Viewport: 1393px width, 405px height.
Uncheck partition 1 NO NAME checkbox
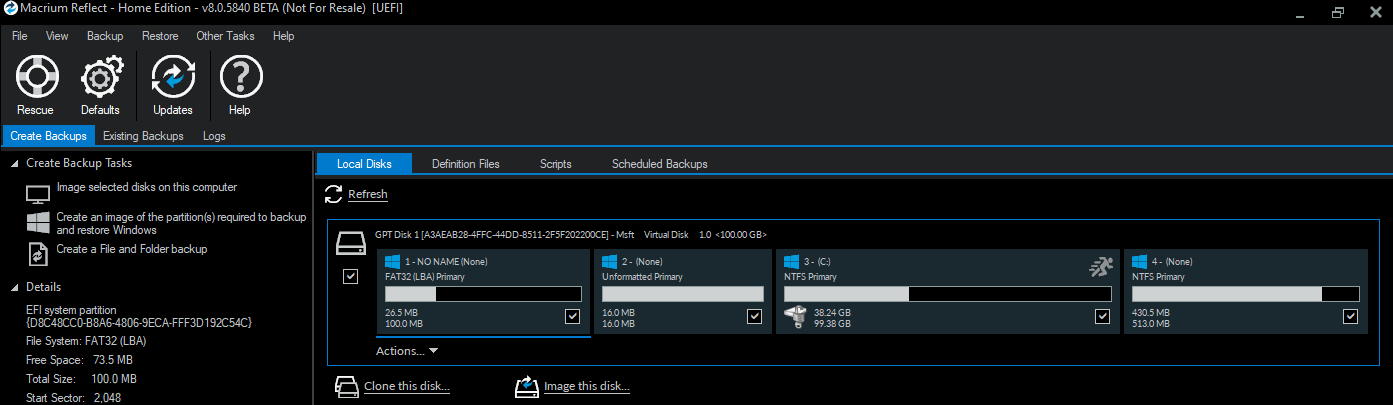[x=572, y=317]
